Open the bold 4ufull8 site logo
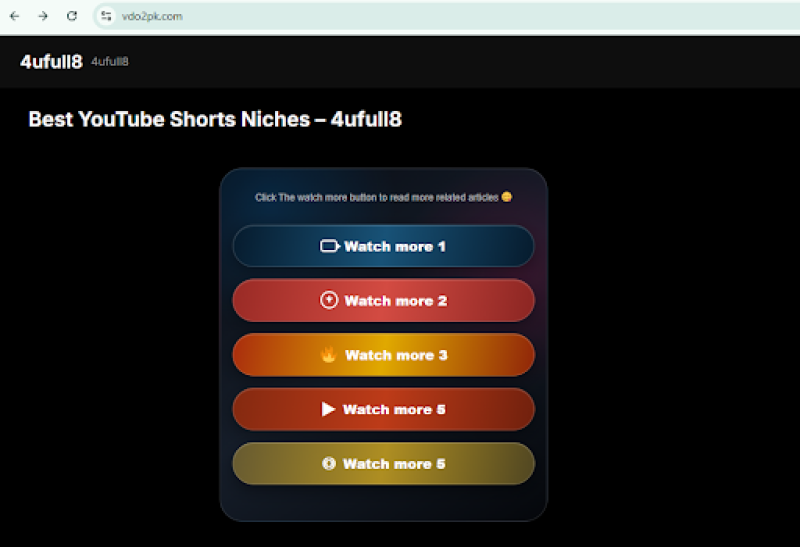Image resolution: width=800 pixels, height=547 pixels. (x=51, y=62)
